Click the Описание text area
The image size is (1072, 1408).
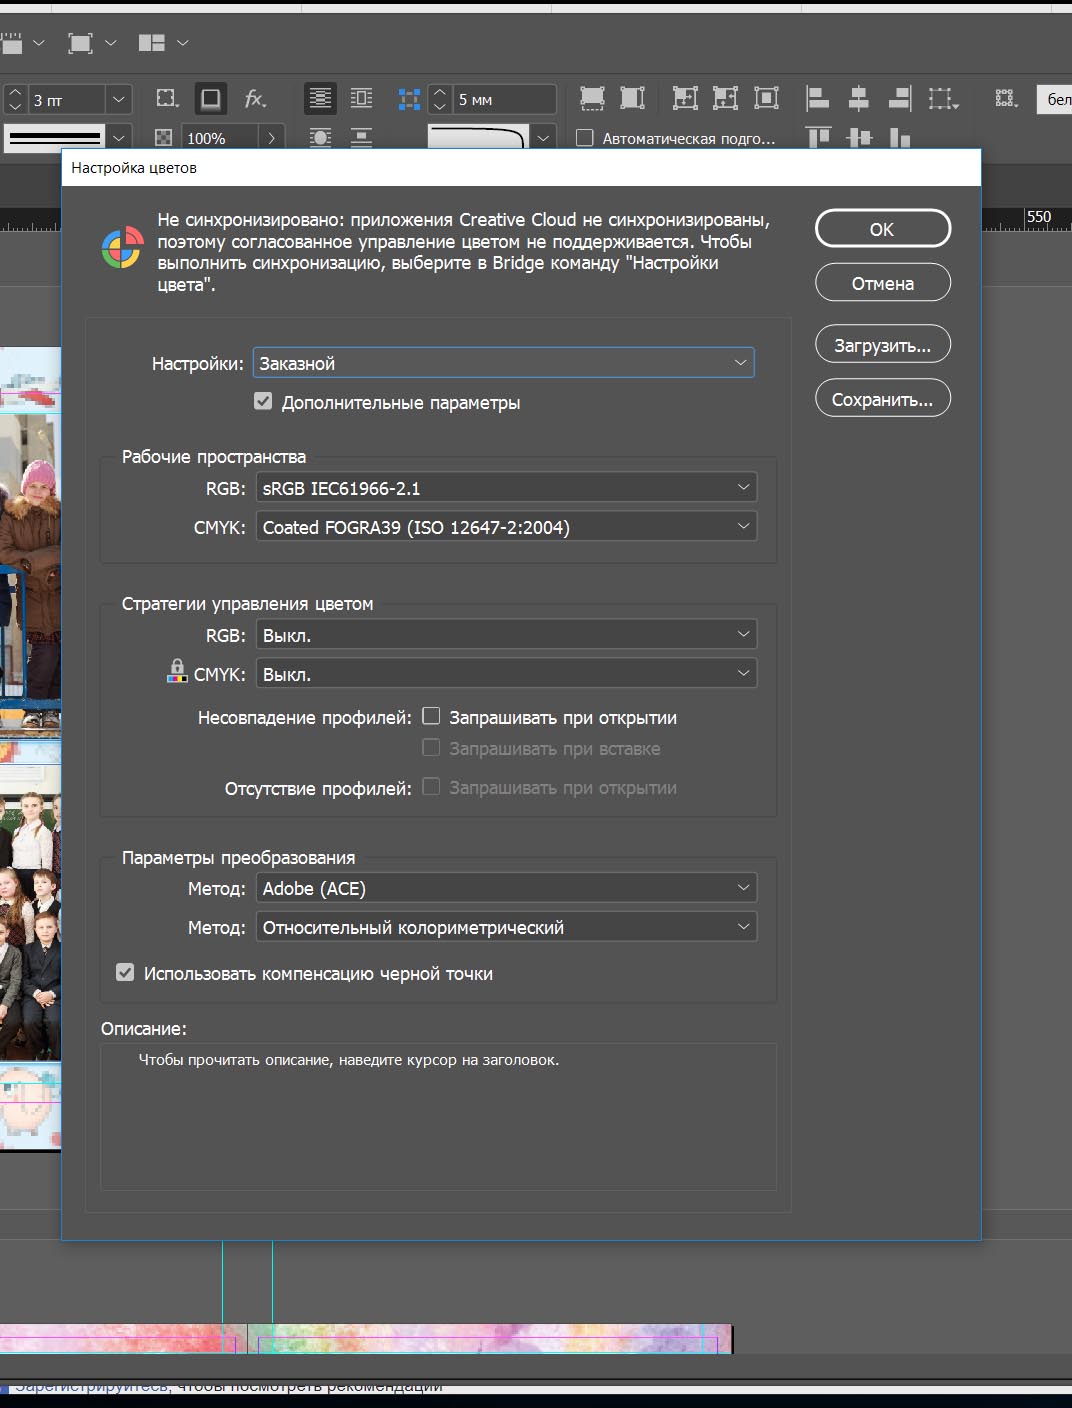(438, 1117)
